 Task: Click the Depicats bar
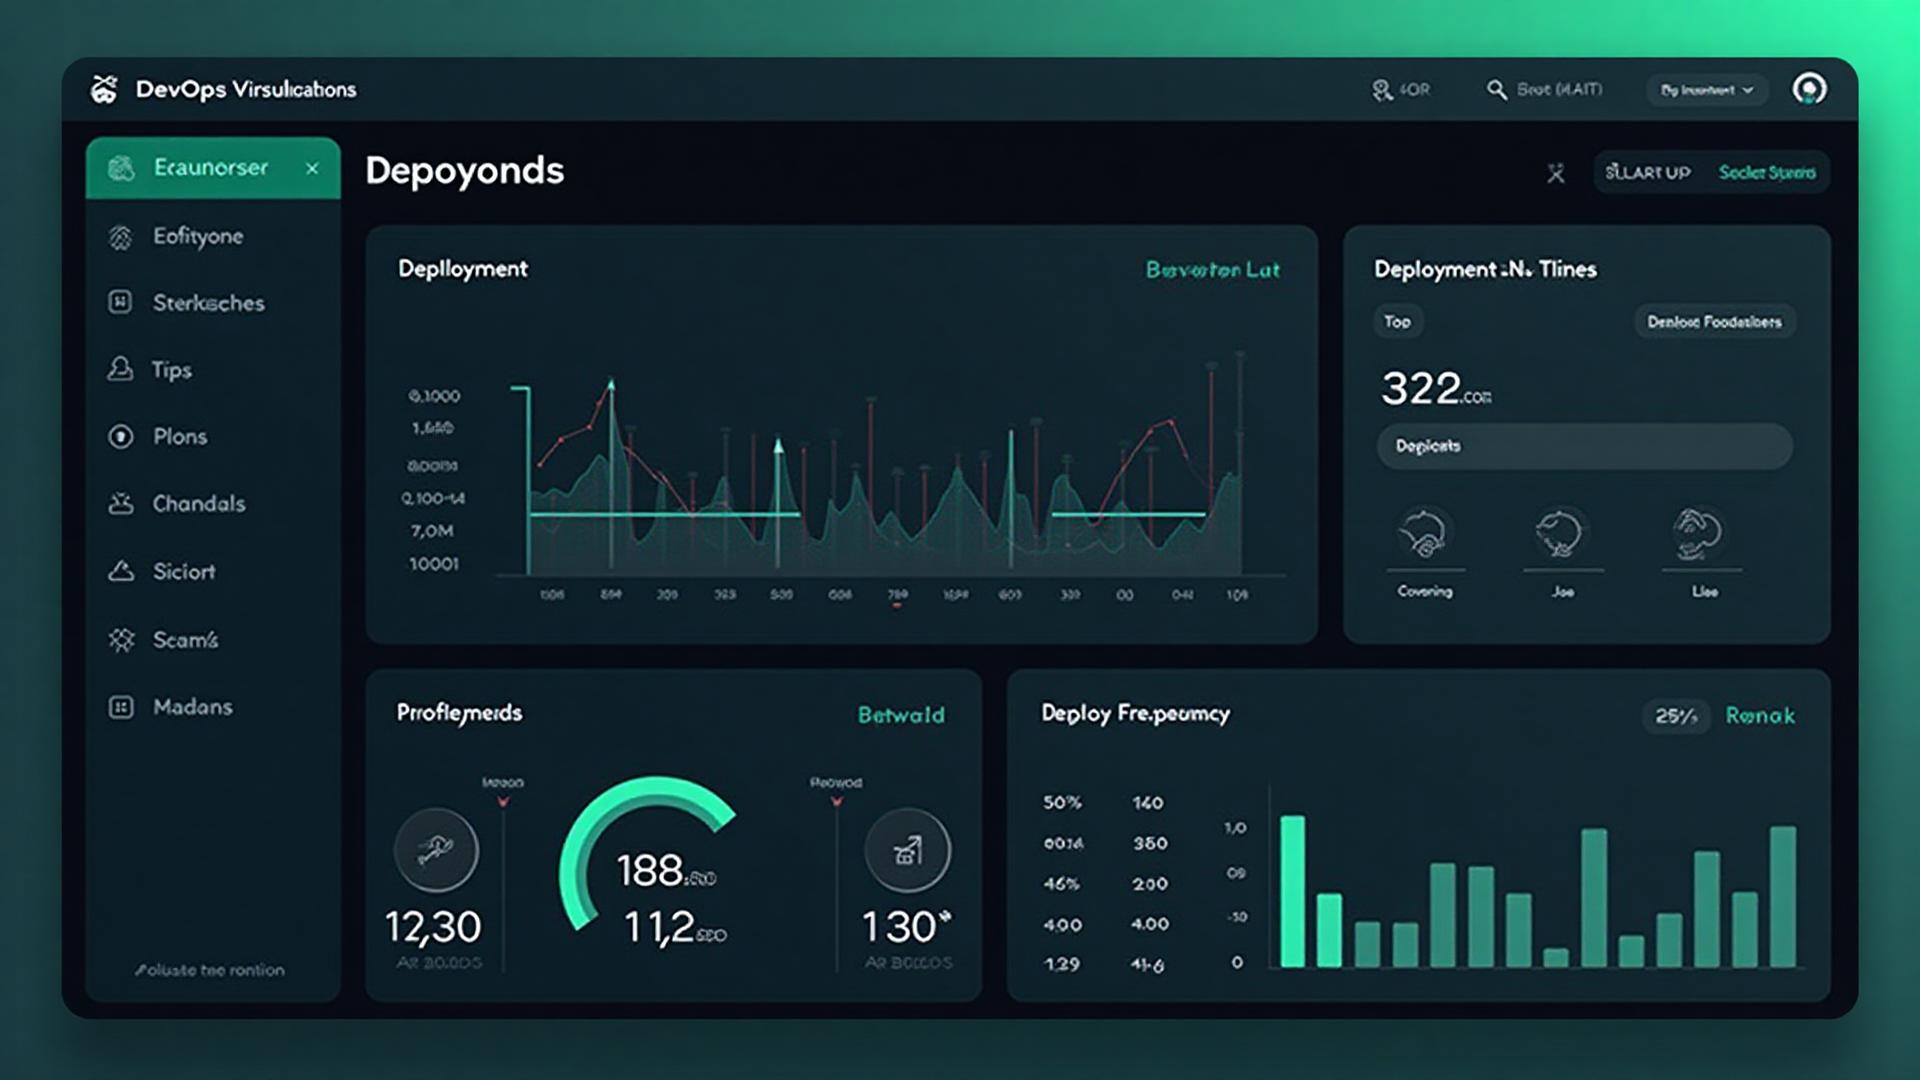tap(1585, 446)
